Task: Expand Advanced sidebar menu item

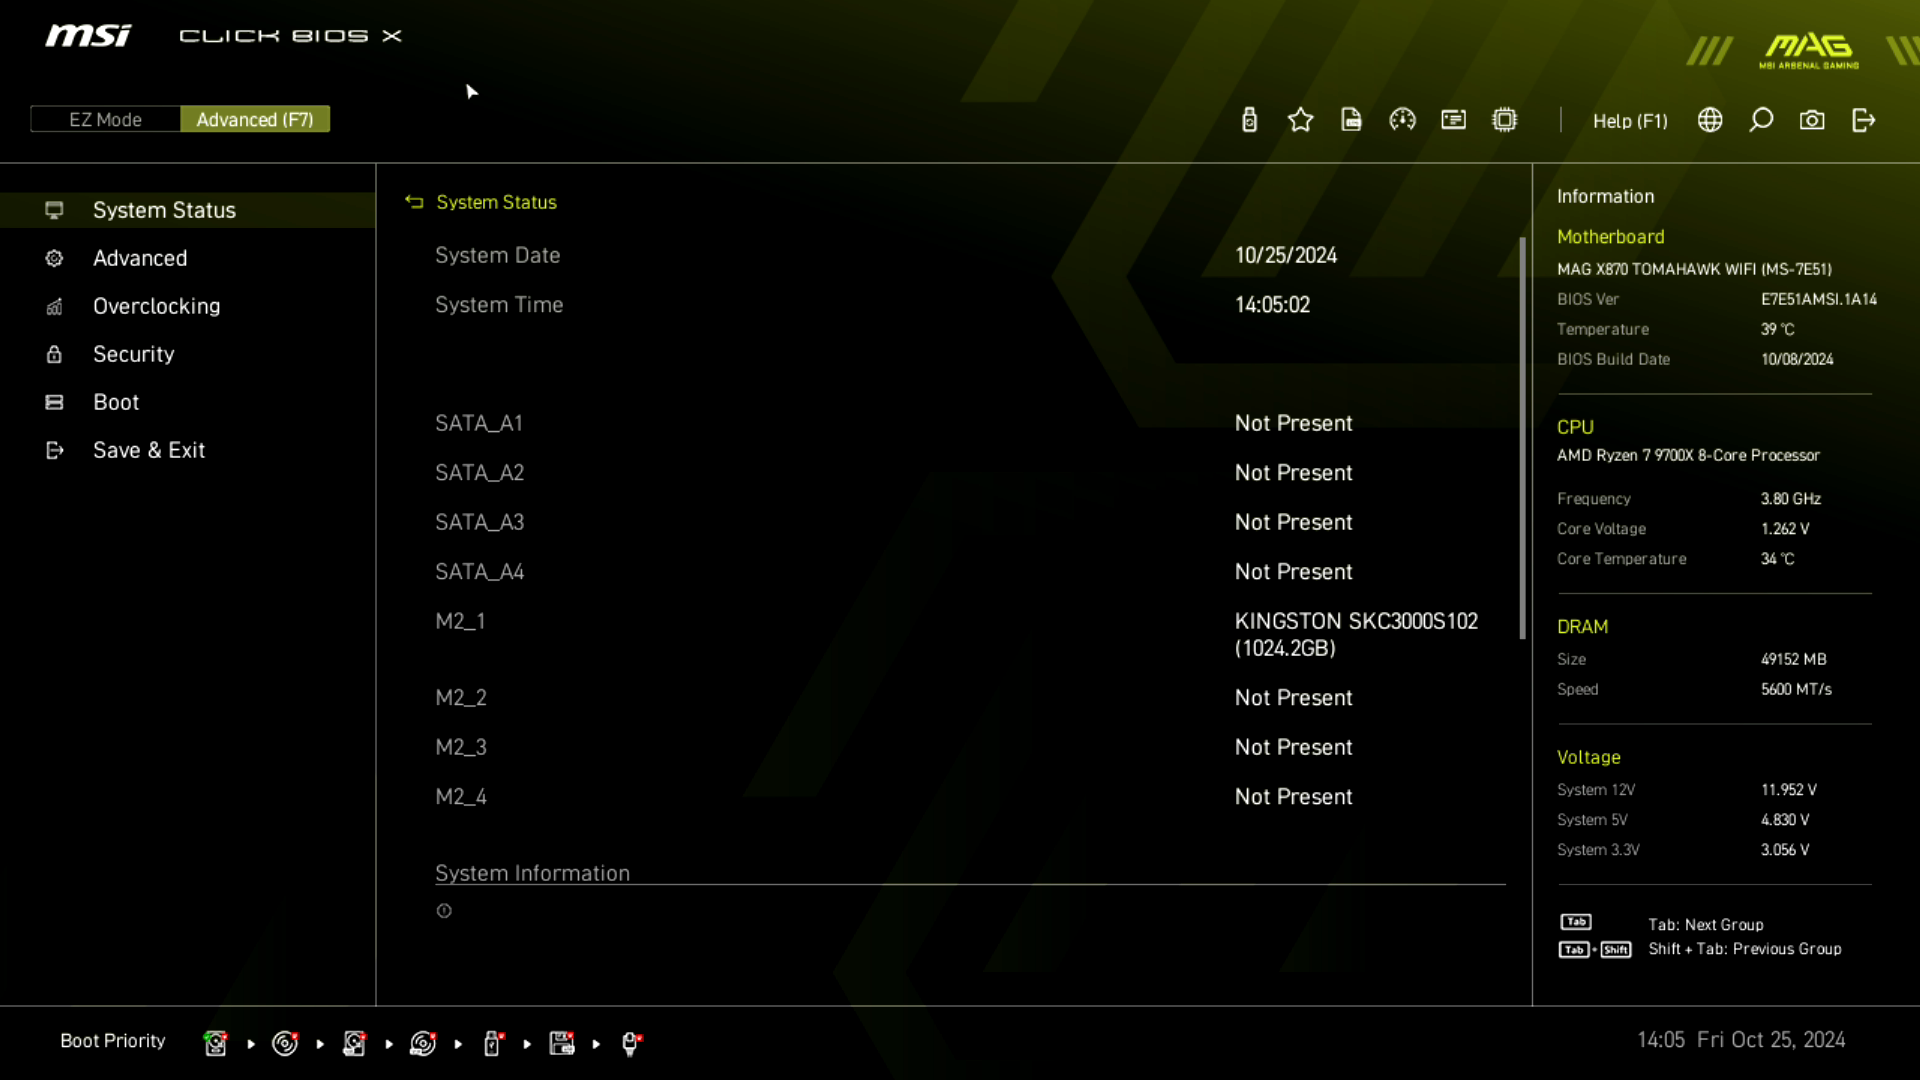Action: 138,257
